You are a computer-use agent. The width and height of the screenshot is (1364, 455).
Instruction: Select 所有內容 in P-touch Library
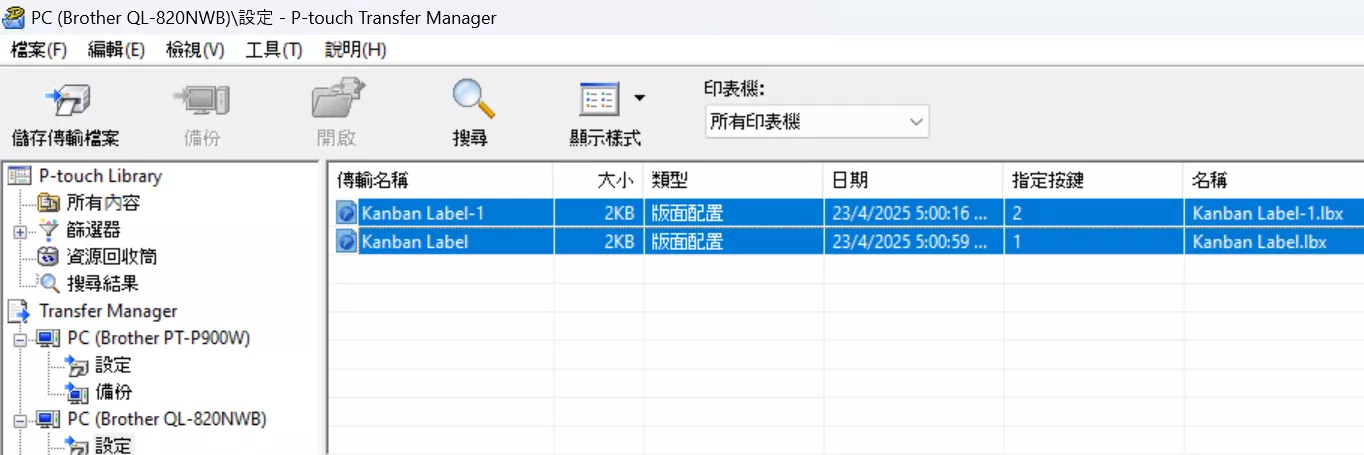(x=102, y=203)
